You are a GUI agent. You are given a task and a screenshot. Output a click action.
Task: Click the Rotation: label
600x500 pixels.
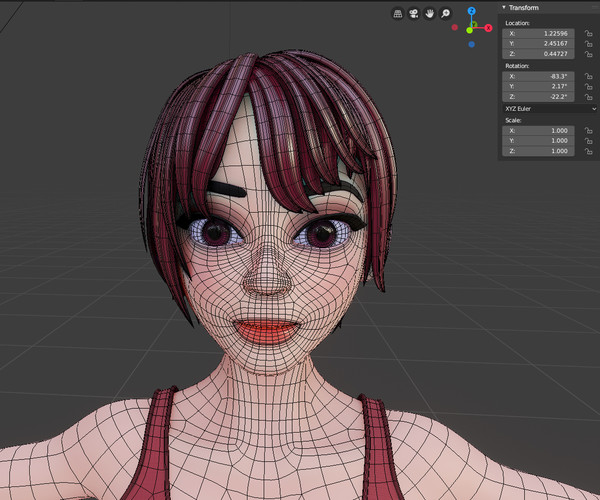tap(517, 66)
